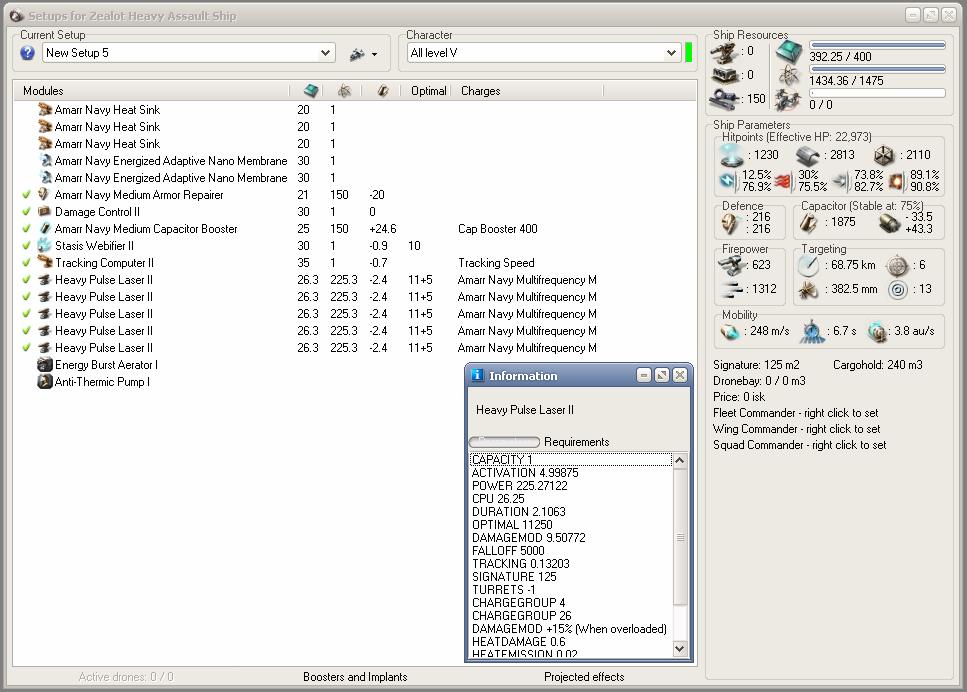This screenshot has width=967, height=692.
Task: Click the ship setup actions icon
Action: coord(357,54)
